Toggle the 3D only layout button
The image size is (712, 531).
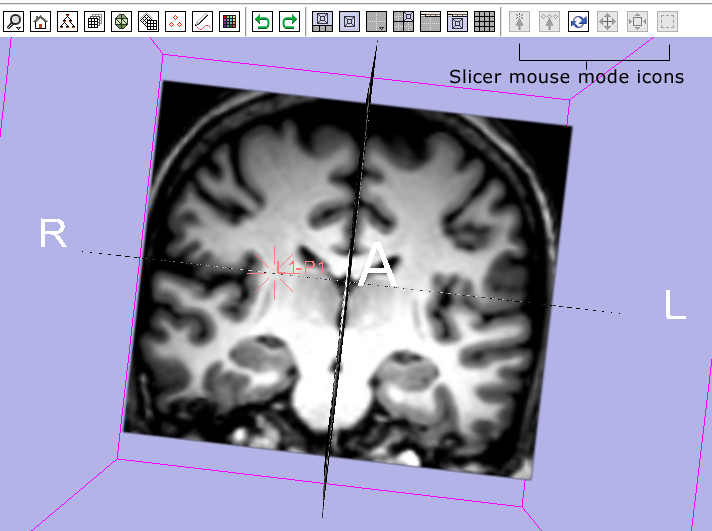pos(350,20)
